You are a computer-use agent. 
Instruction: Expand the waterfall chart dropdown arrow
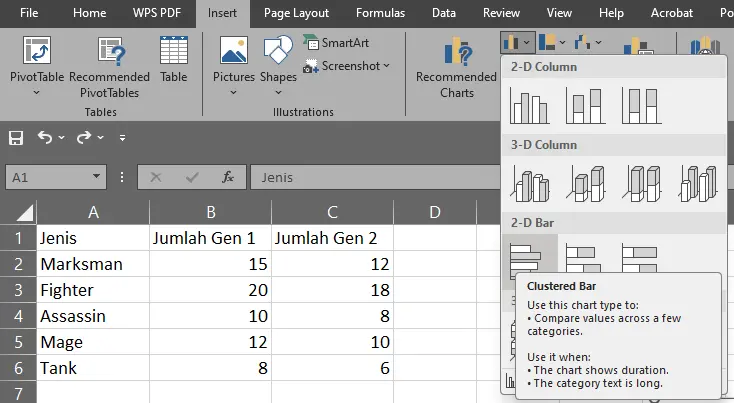pos(598,43)
